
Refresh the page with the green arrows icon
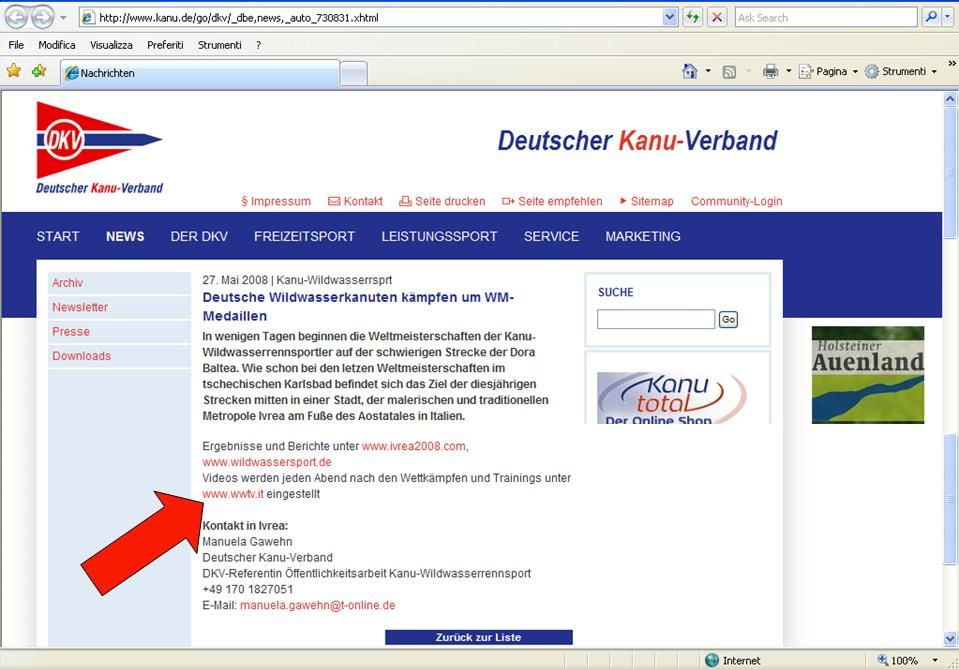click(x=692, y=18)
